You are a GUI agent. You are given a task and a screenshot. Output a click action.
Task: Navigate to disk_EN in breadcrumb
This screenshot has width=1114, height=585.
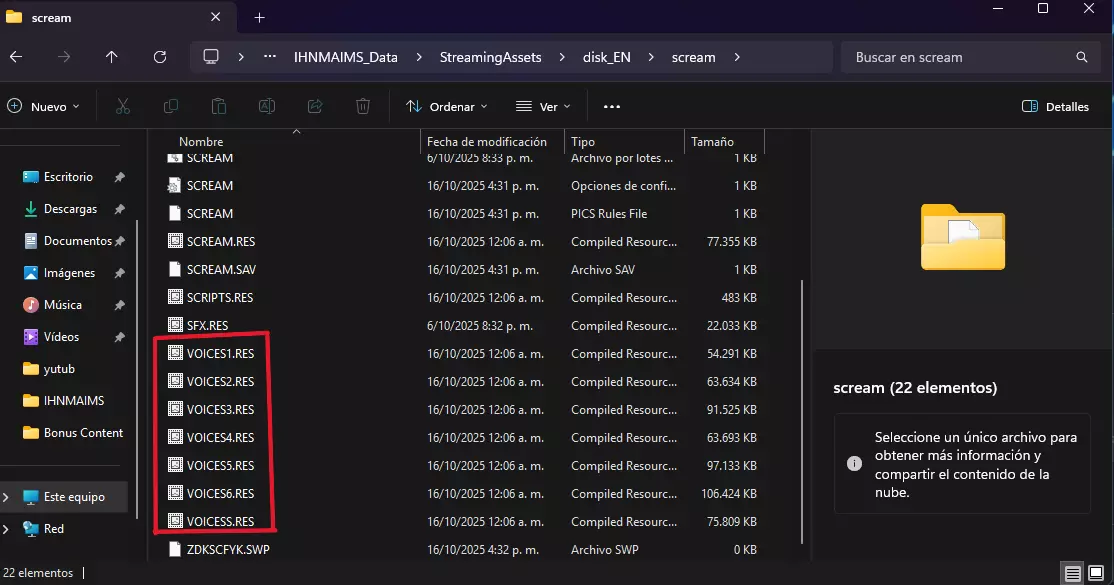point(607,57)
